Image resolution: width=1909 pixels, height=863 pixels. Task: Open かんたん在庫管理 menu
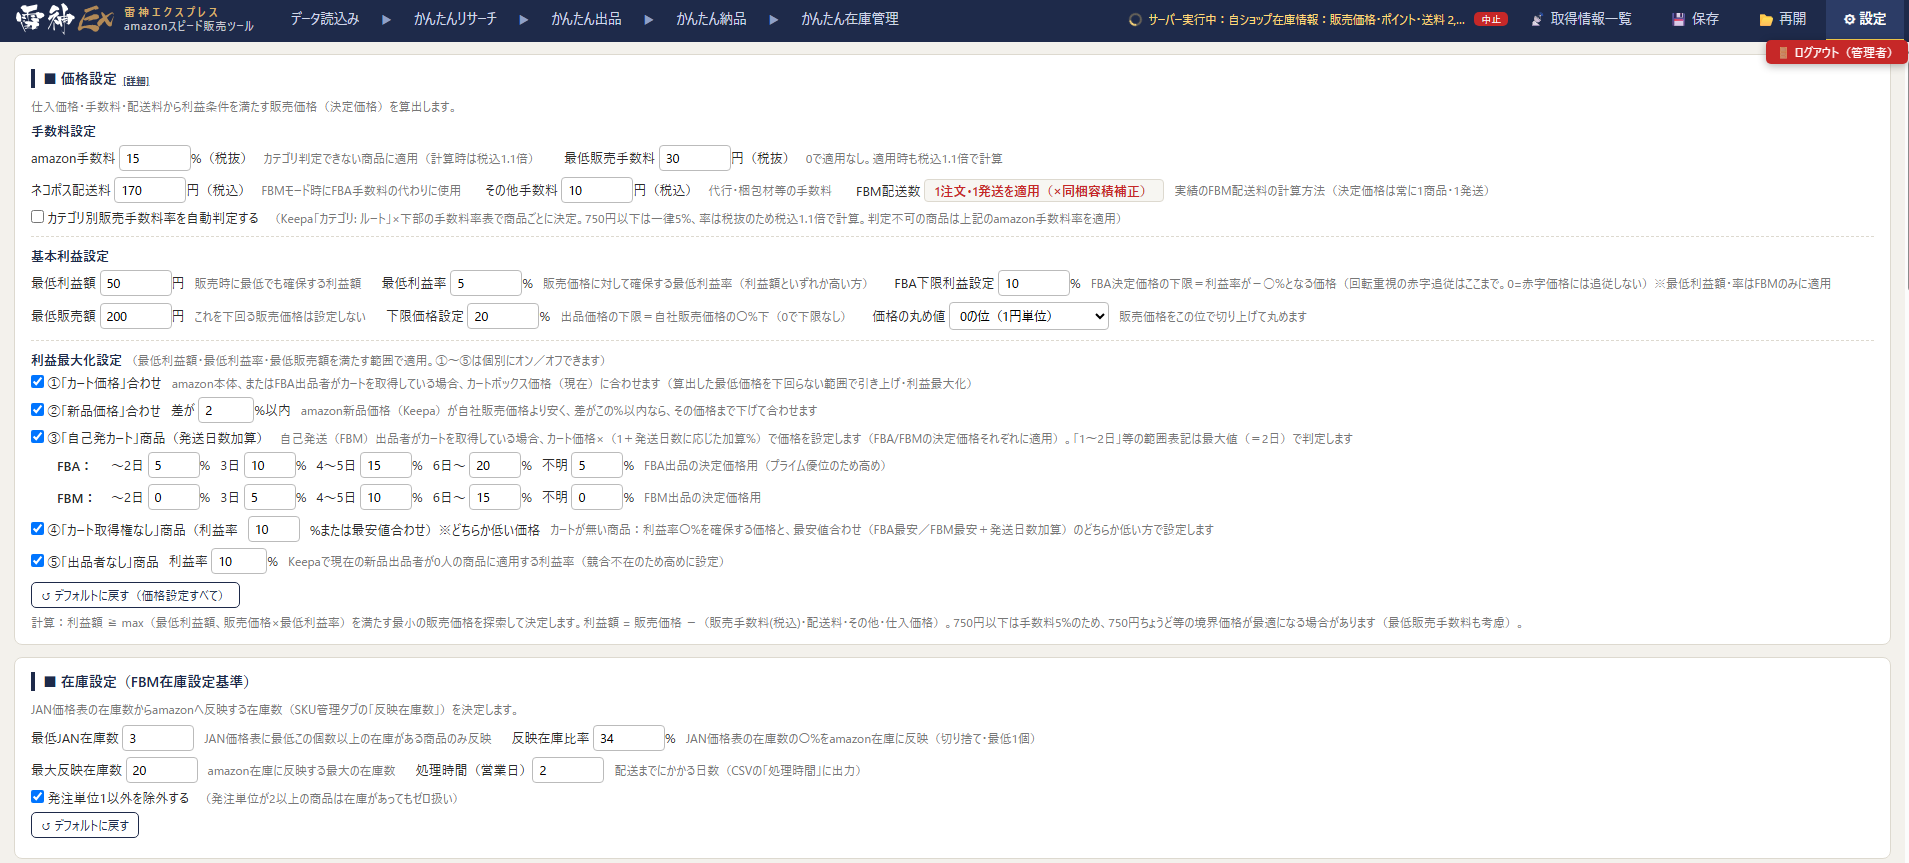(850, 19)
